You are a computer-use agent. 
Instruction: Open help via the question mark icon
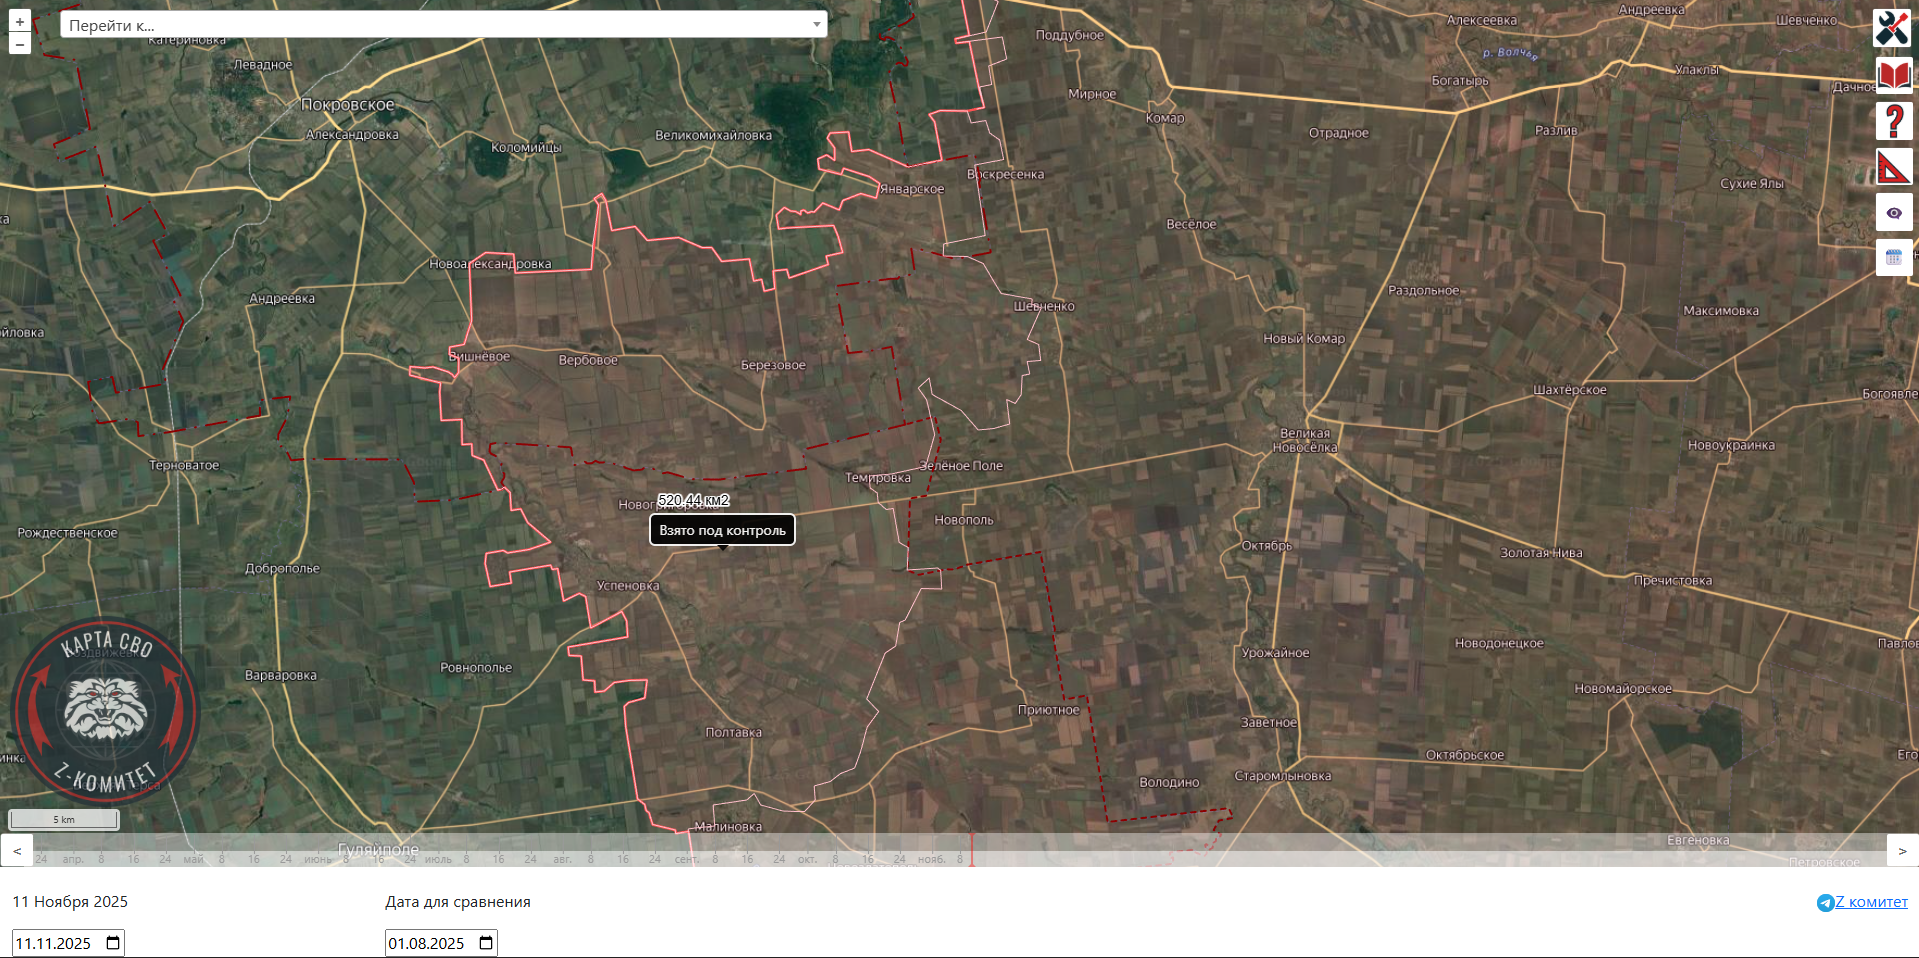coord(1894,121)
